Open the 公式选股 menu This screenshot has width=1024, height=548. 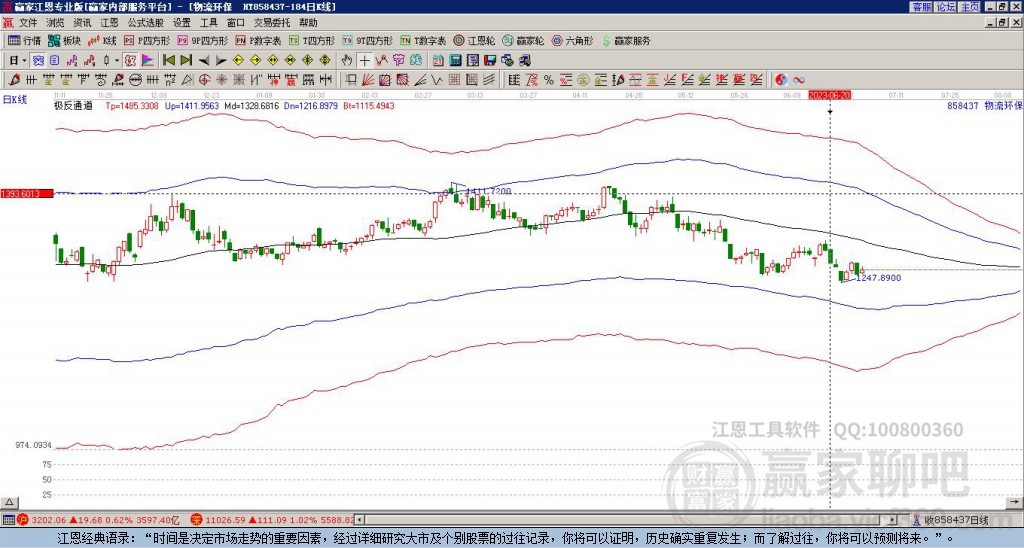pyautogui.click(x=146, y=23)
